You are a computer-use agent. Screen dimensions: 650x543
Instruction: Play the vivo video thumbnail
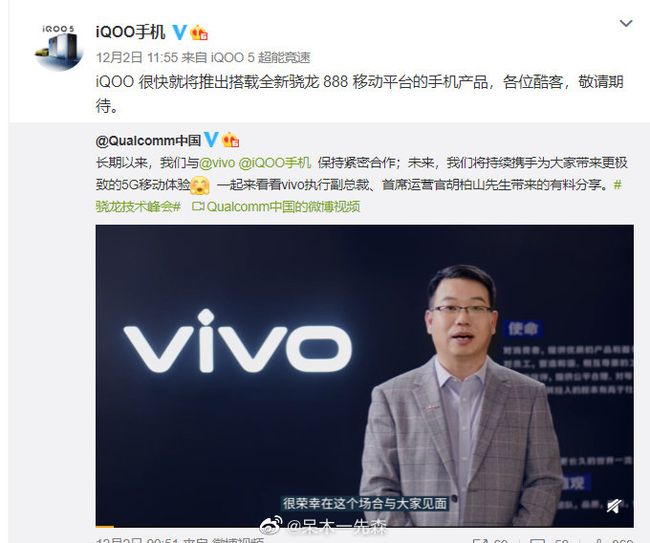[364, 376]
